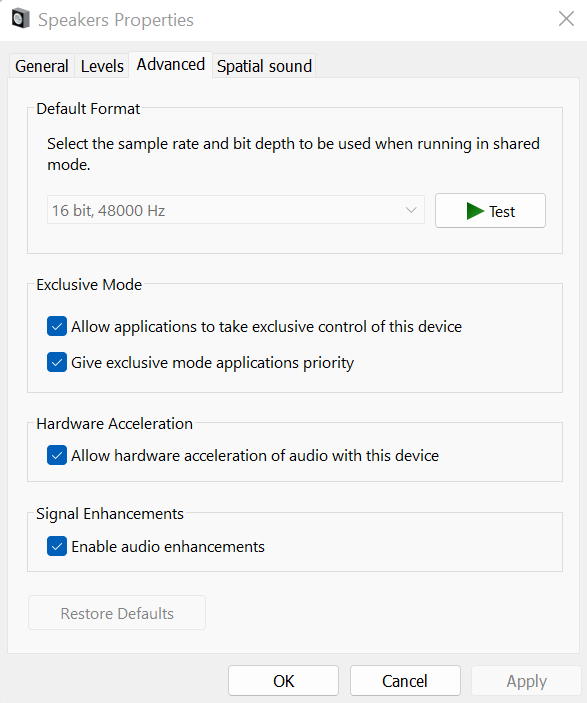Screen dimensions: 587x703
Task: Open the Levels tab
Action: tap(102, 66)
